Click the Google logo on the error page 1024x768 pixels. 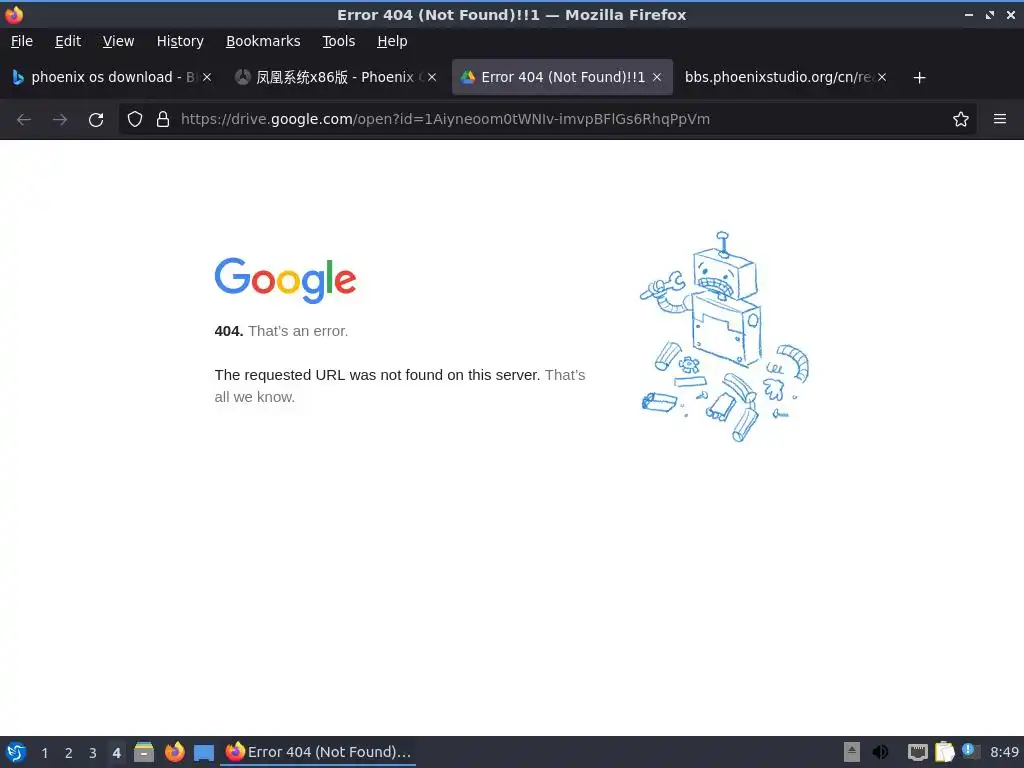click(x=285, y=280)
